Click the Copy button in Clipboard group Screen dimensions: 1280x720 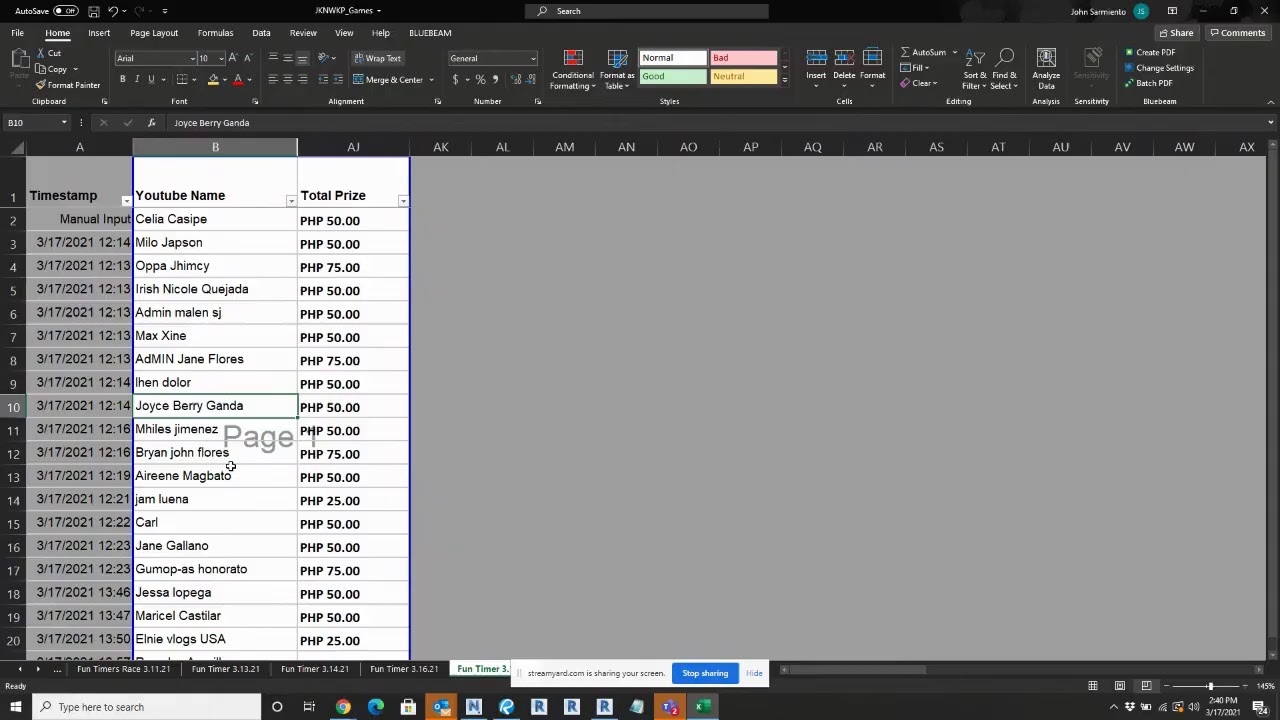click(x=51, y=69)
